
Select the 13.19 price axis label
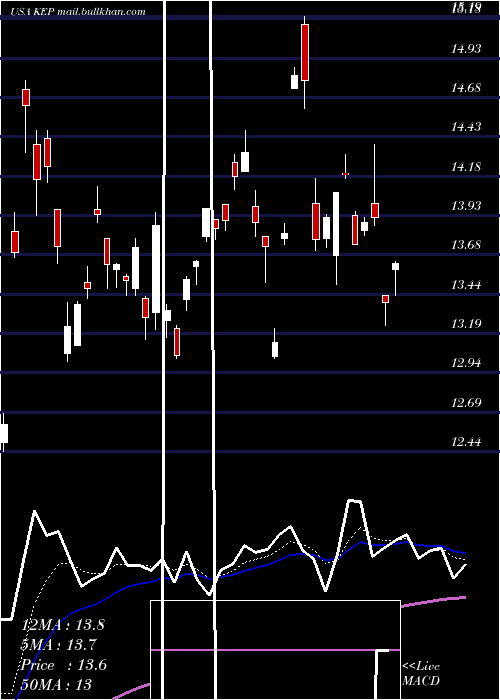click(x=466, y=324)
